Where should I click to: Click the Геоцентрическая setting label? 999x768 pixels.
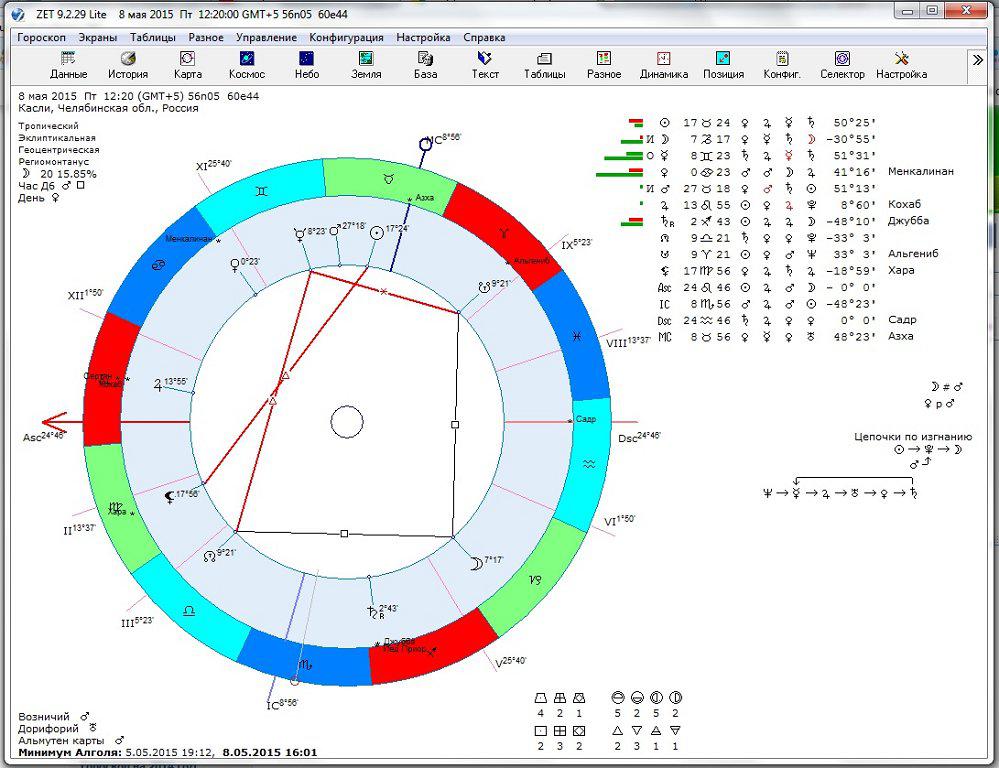(59, 150)
